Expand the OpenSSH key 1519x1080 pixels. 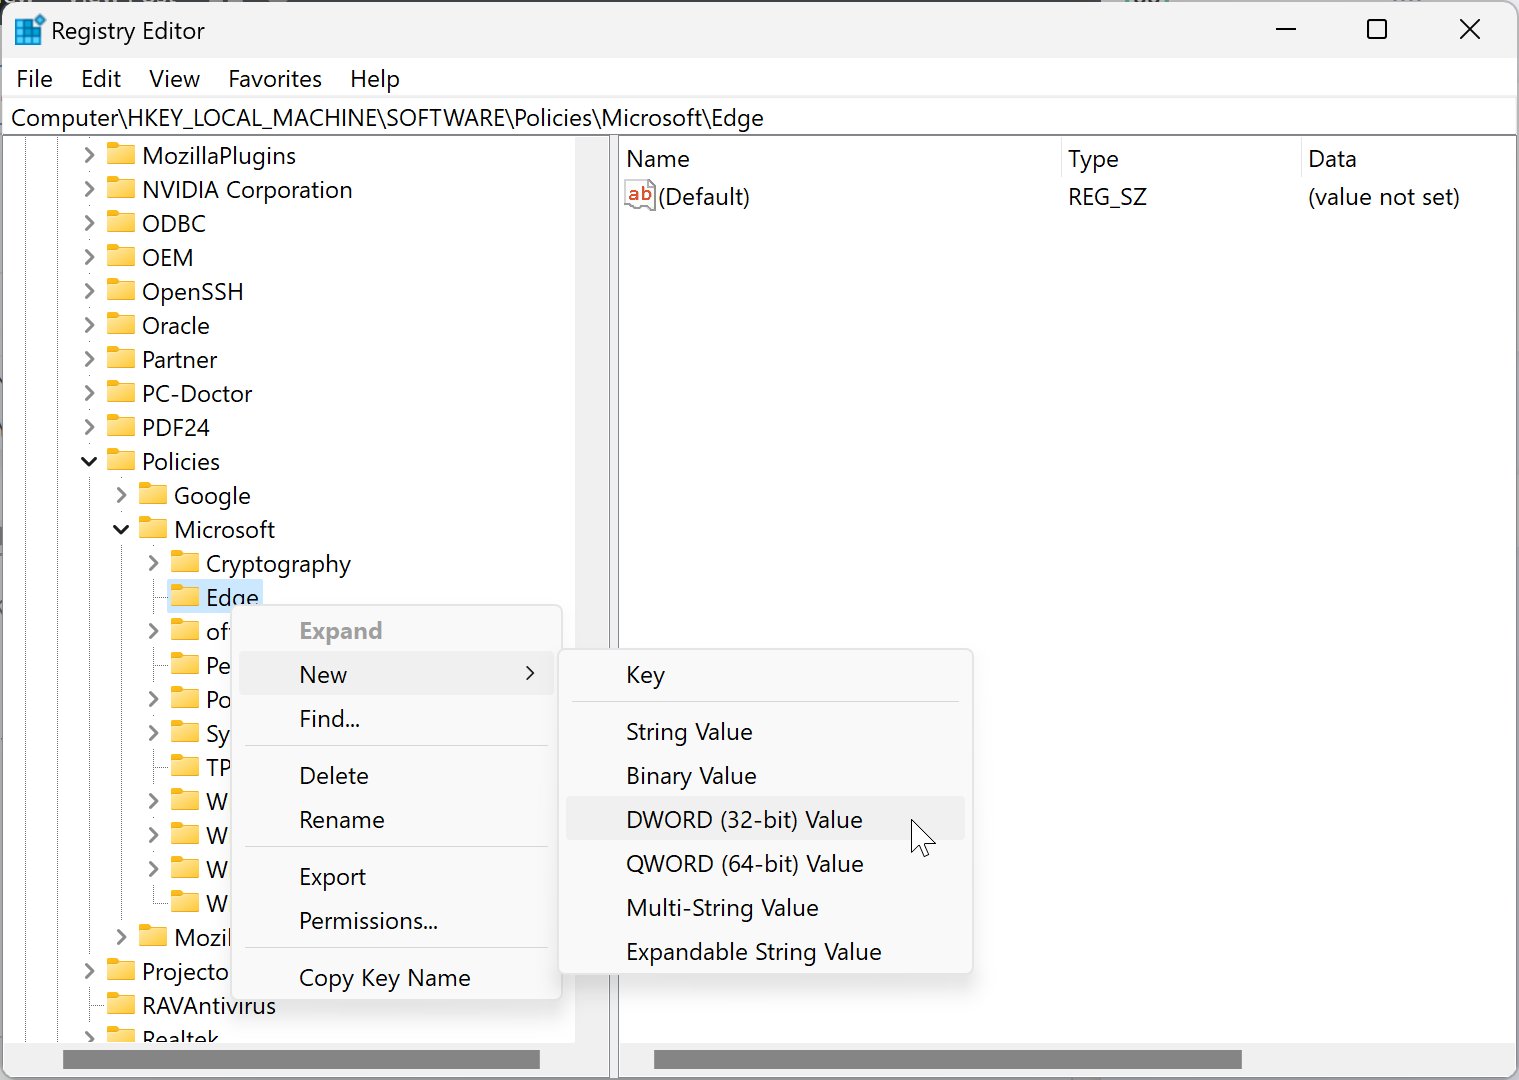tap(89, 291)
